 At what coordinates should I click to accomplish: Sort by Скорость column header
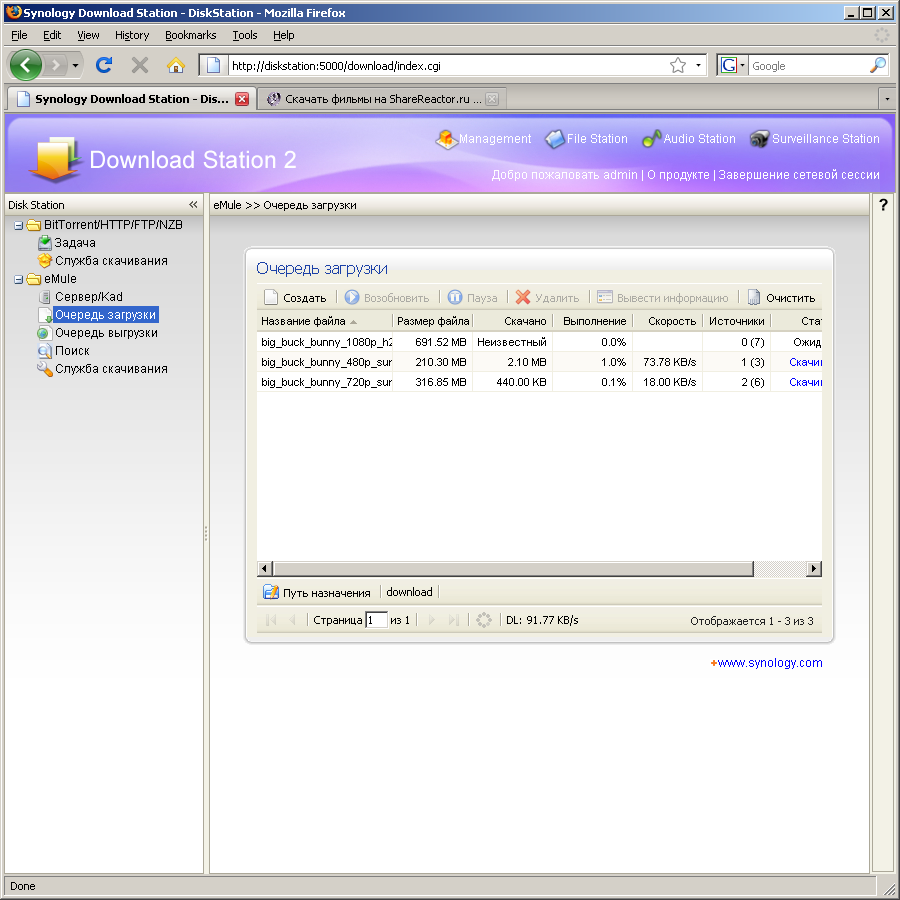[x=668, y=321]
